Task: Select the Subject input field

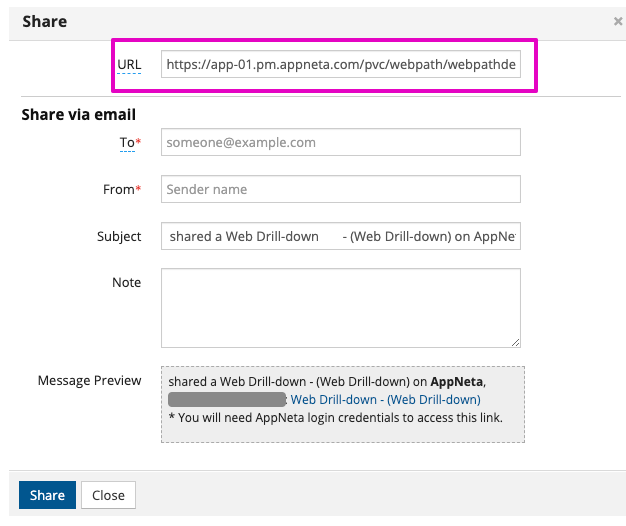Action: [x=341, y=236]
